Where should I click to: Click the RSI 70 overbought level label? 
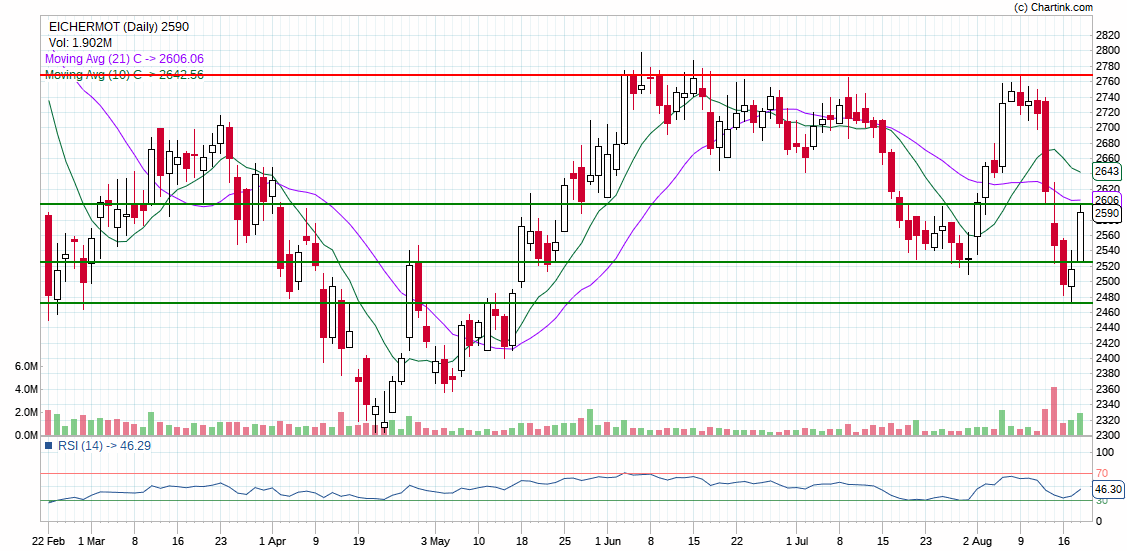point(1101,473)
